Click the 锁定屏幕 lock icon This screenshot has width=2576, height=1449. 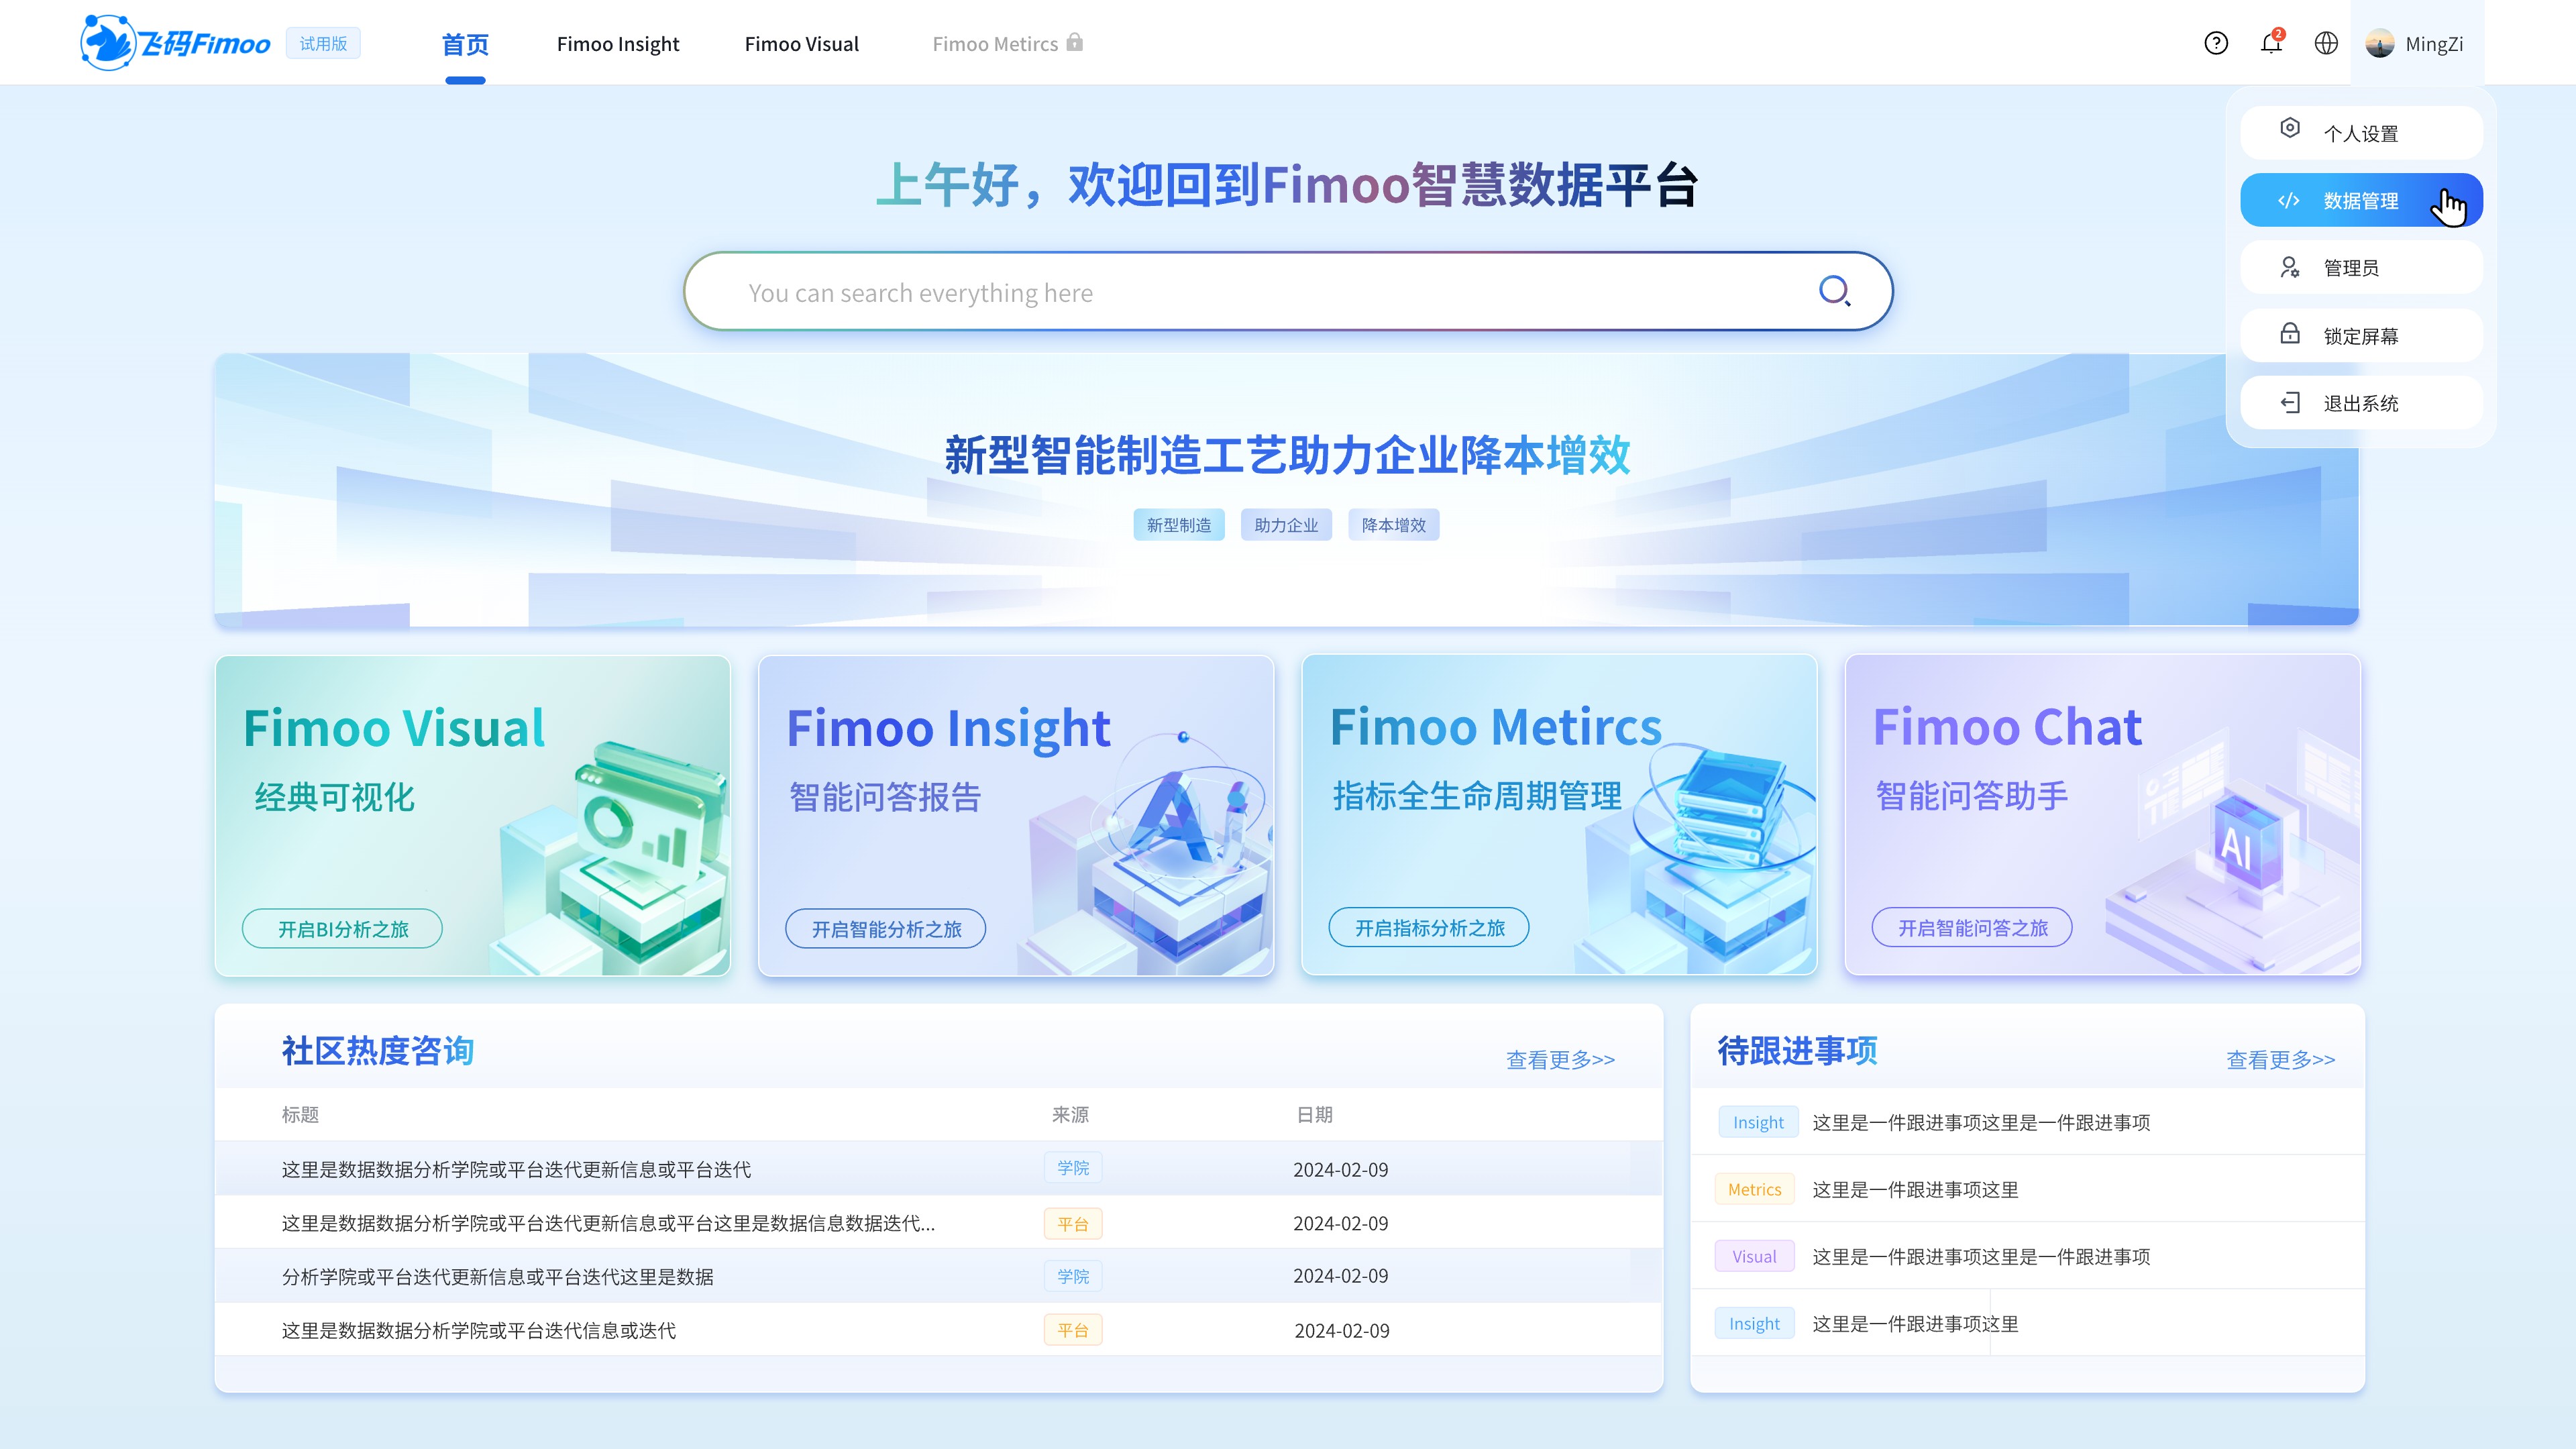2290,335
